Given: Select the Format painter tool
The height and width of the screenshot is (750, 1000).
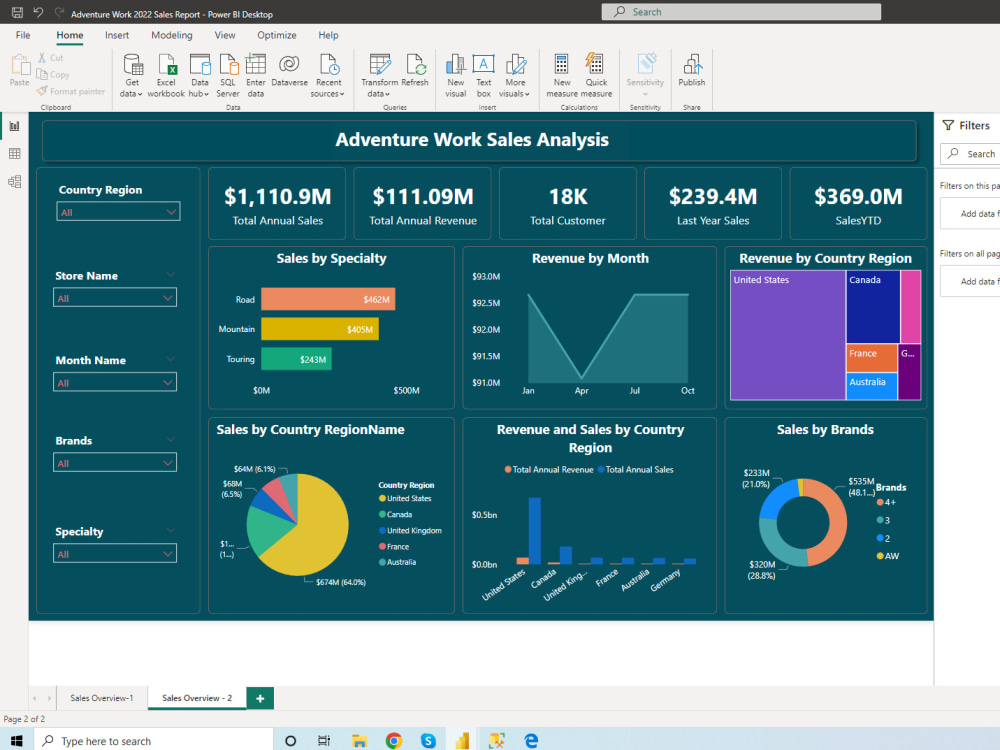Looking at the screenshot, I should tap(71, 91).
